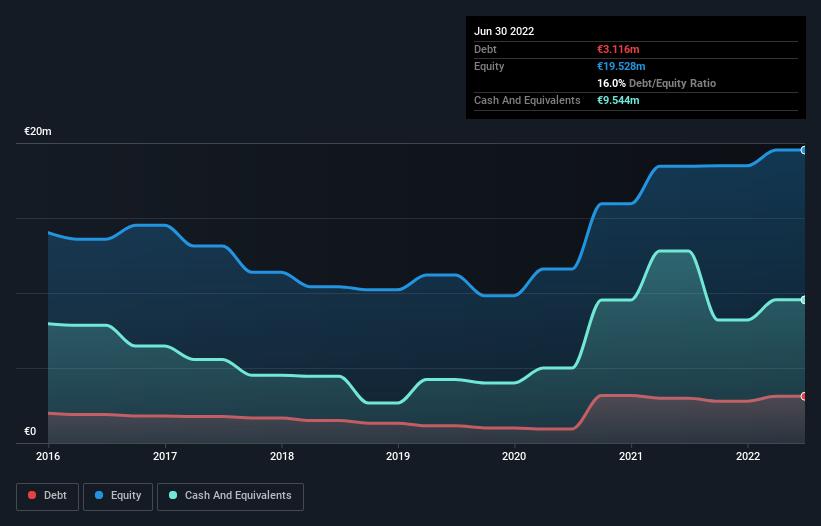Screen dimensions: 821x526
Task: Click the red Debt legend dot
Action: pyautogui.click(x=32, y=495)
